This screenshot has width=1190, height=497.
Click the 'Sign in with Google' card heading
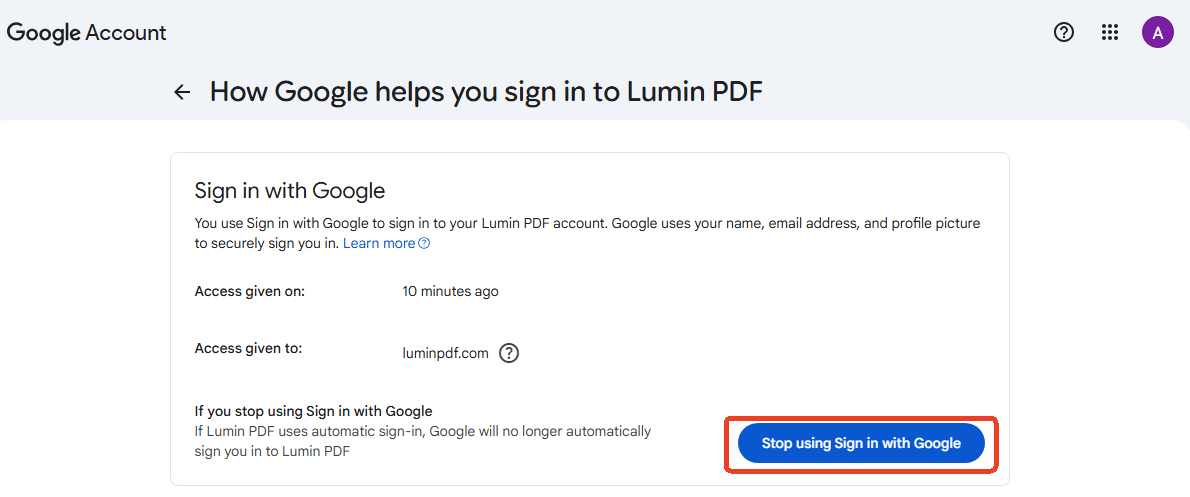pos(290,190)
